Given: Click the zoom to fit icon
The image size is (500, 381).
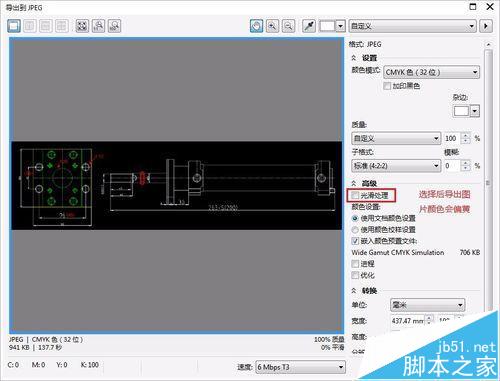Looking at the screenshot, I should pyautogui.click(x=82, y=26).
